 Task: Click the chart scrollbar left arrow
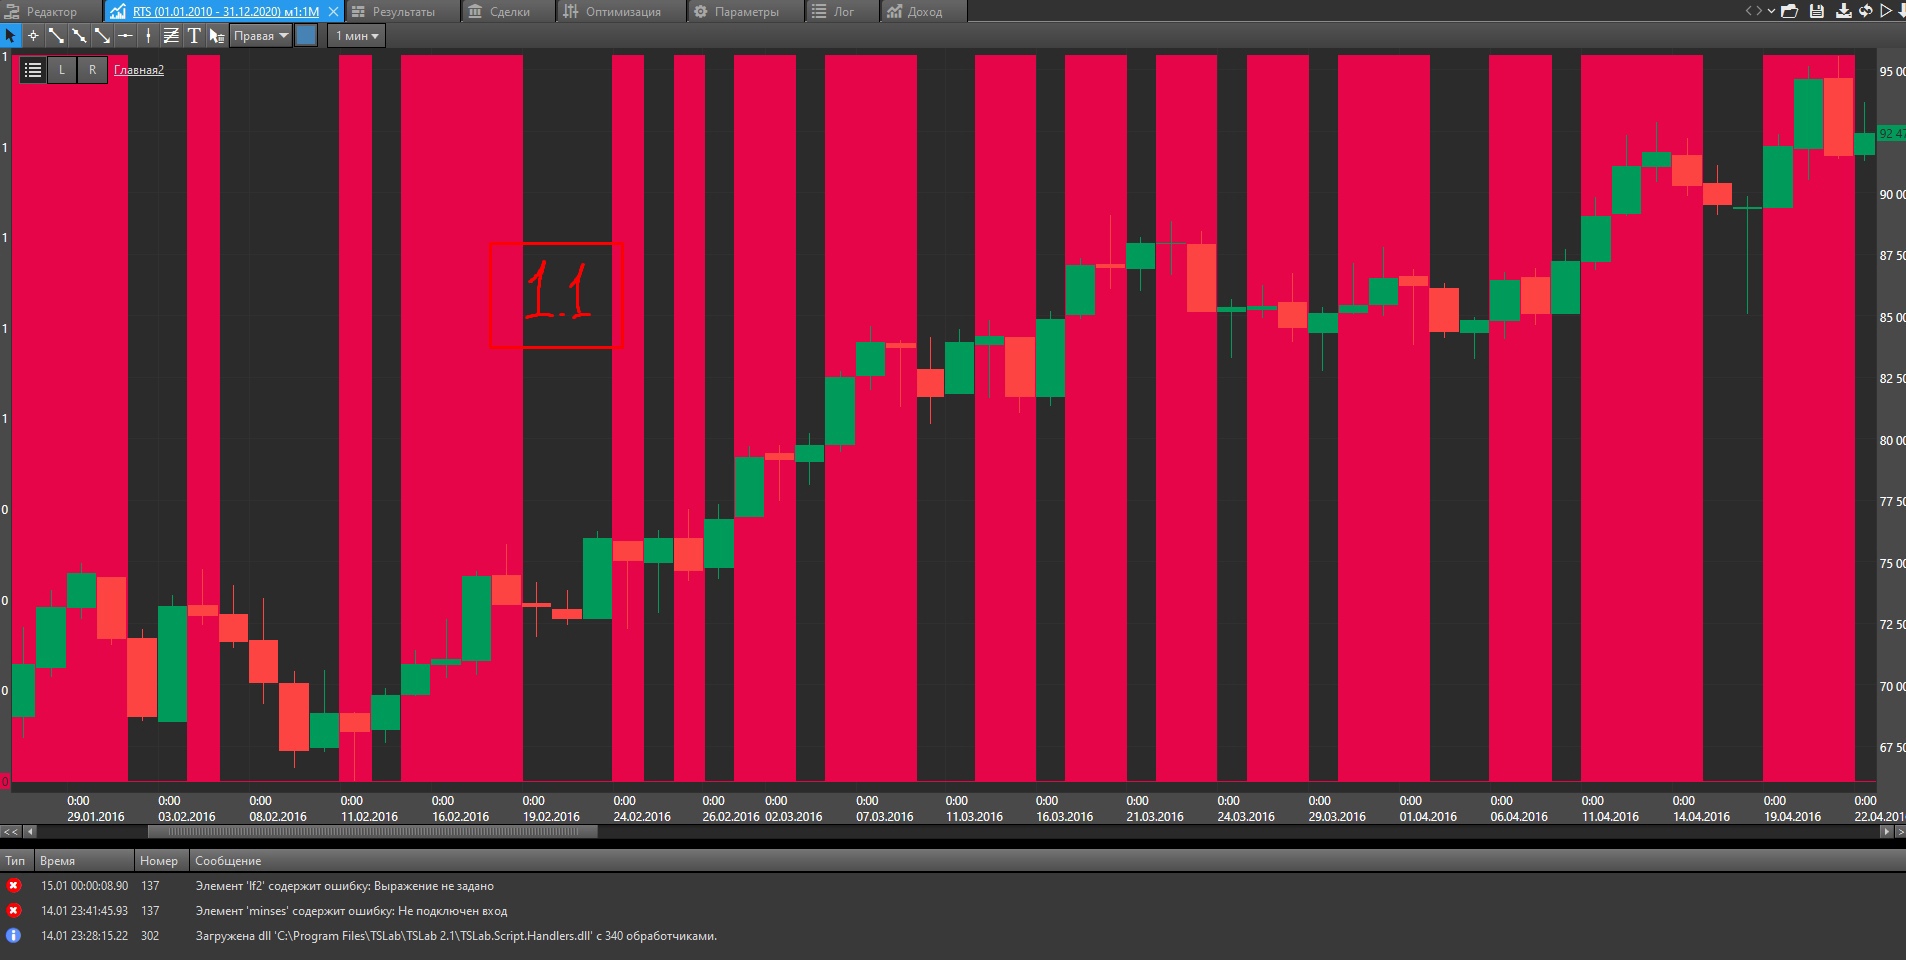(x=30, y=831)
